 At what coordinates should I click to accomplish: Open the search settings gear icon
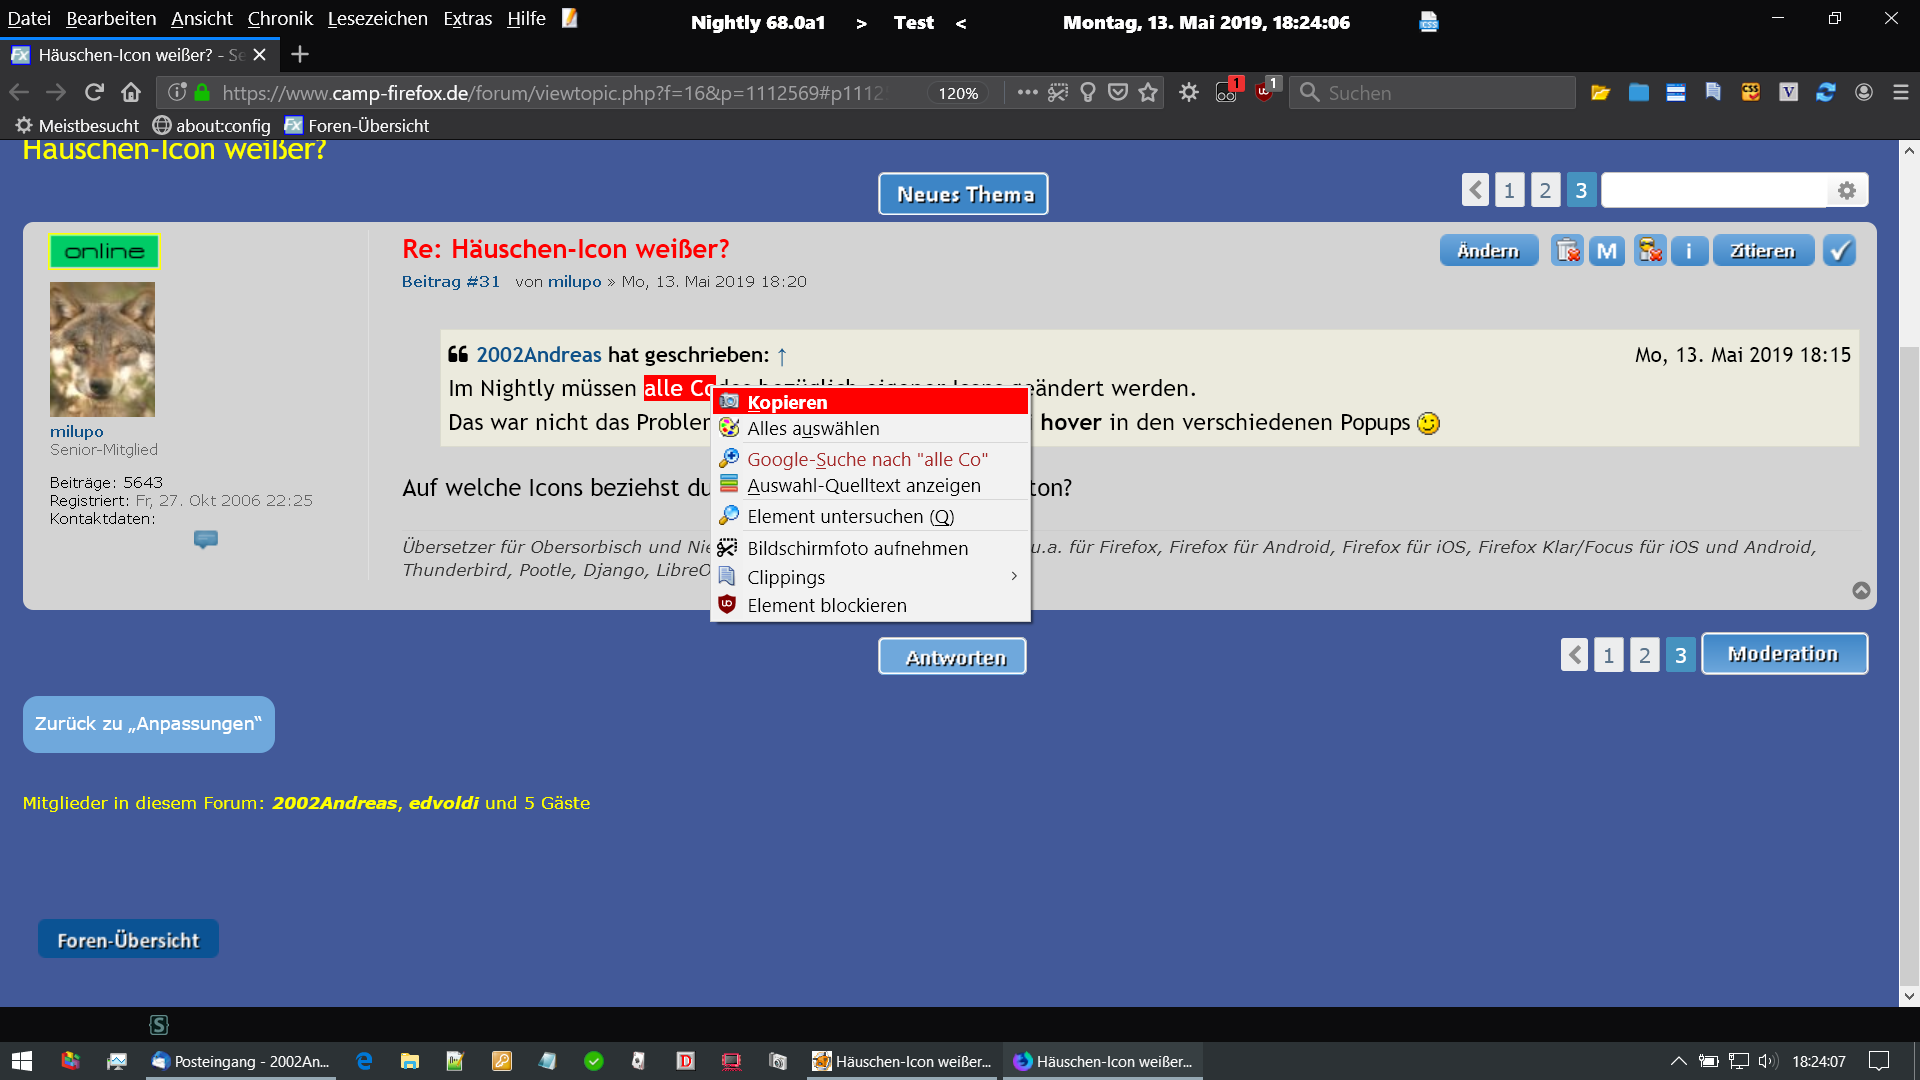[x=1847, y=190]
